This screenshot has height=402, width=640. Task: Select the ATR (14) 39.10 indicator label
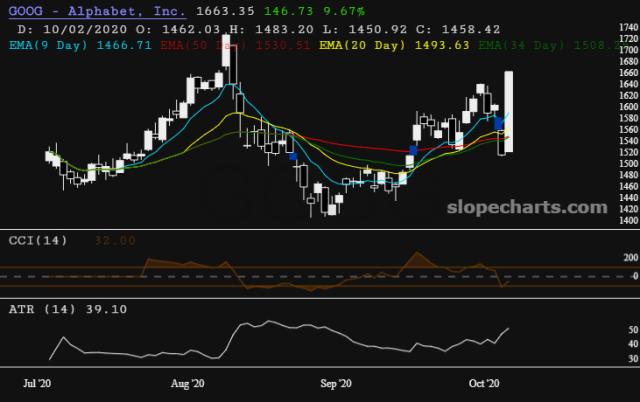[68, 309]
